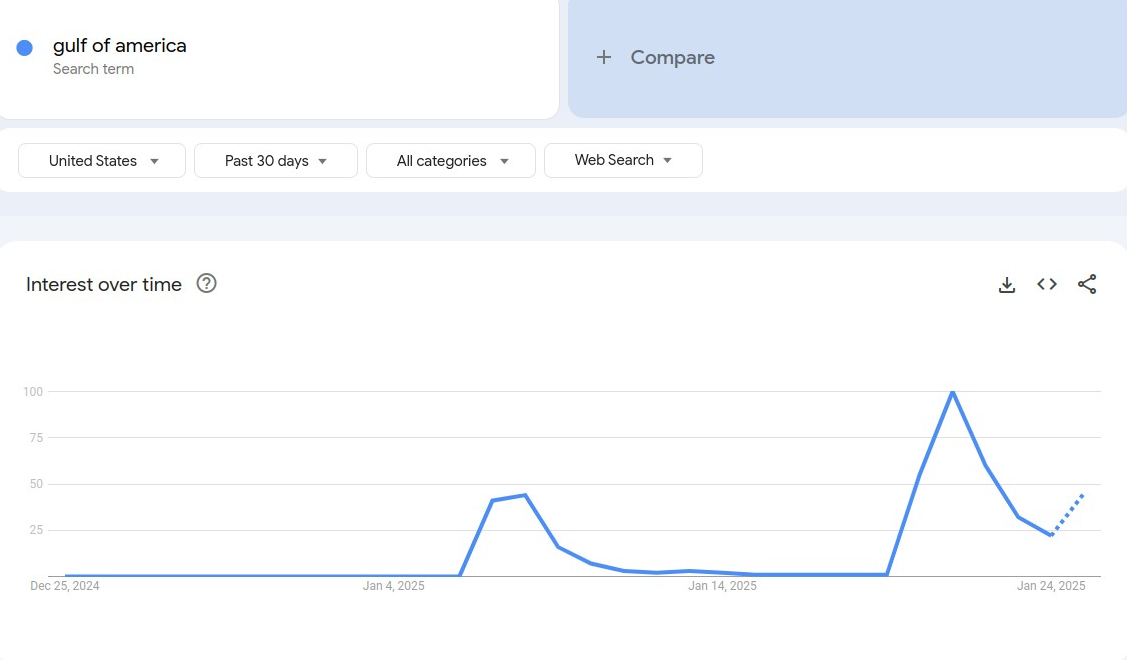Click the 75 value on y-axis
The image size is (1127, 660).
[36, 438]
